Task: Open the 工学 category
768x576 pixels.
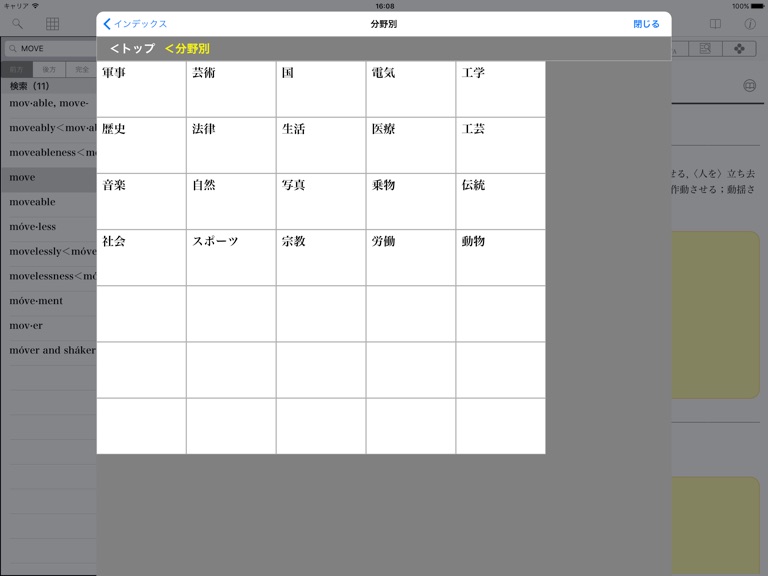Action: 501,89
